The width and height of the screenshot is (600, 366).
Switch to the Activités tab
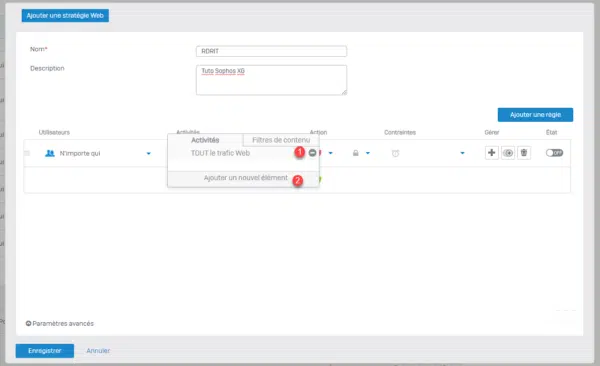coord(205,140)
